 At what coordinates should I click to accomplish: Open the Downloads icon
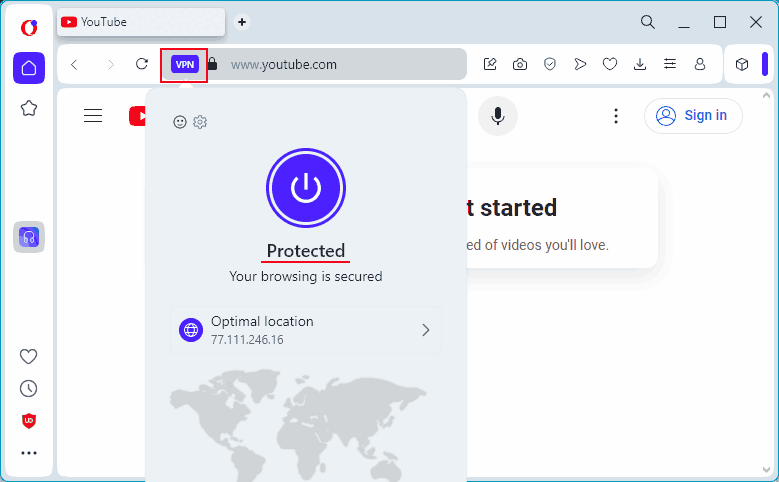640,64
